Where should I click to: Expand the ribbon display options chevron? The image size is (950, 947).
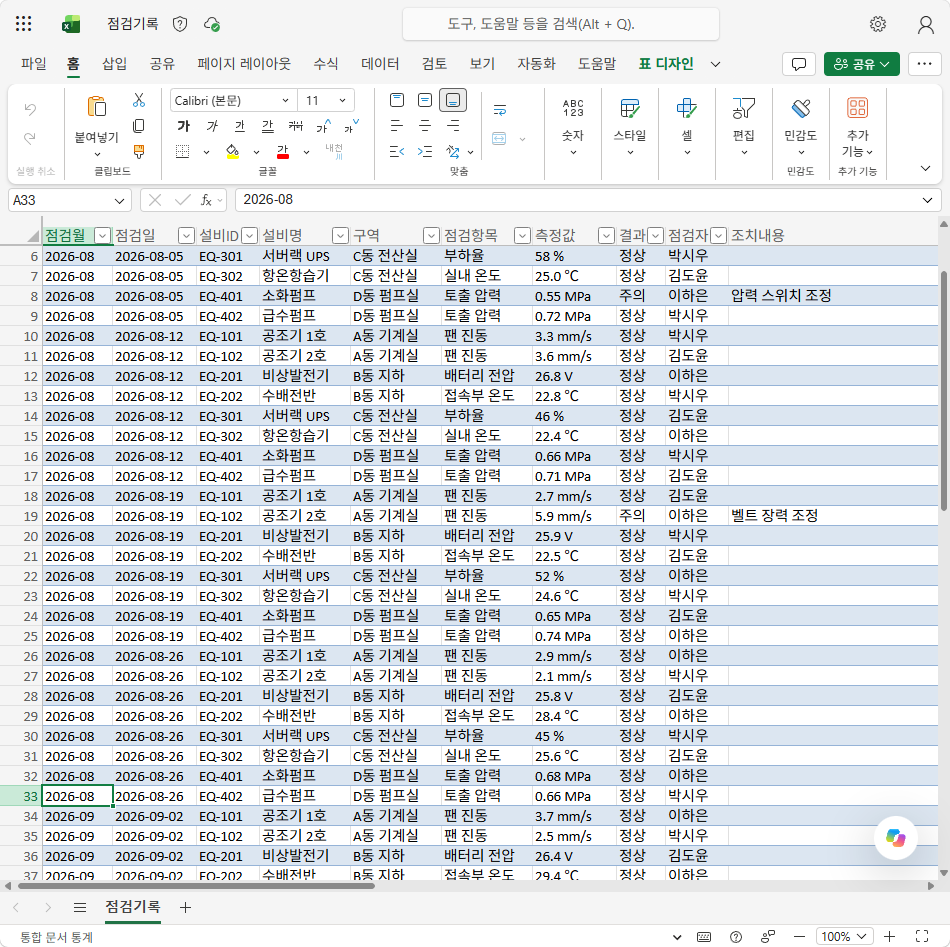tap(925, 168)
